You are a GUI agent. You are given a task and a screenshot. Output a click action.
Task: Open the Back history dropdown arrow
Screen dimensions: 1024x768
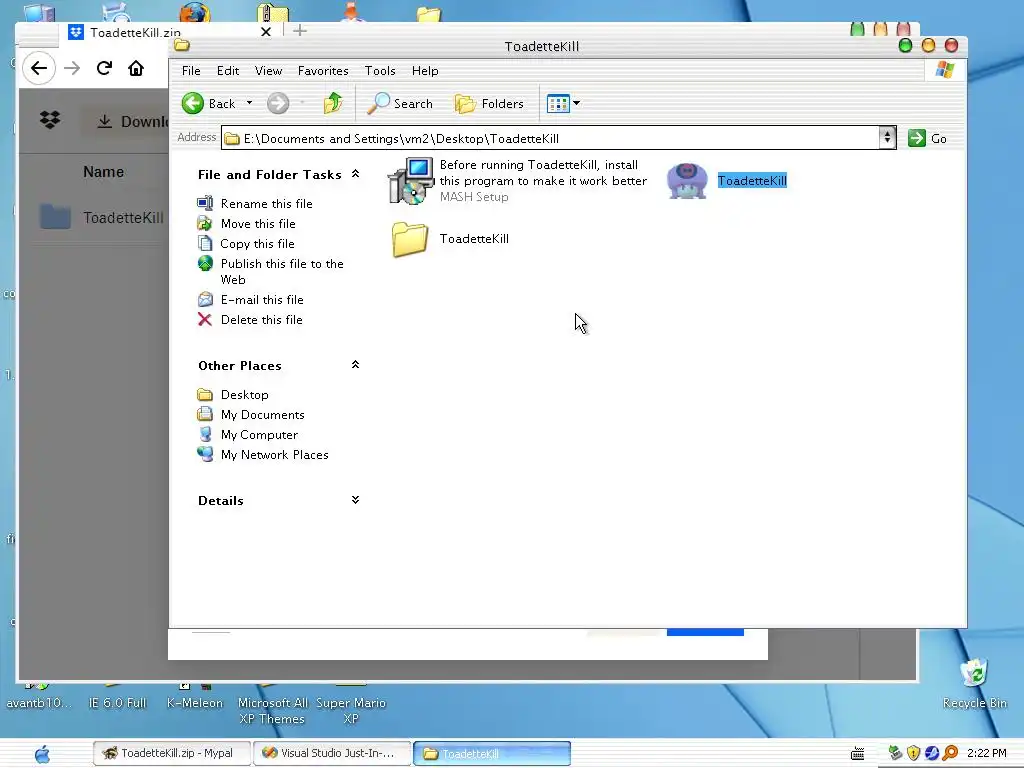pyautogui.click(x=249, y=103)
